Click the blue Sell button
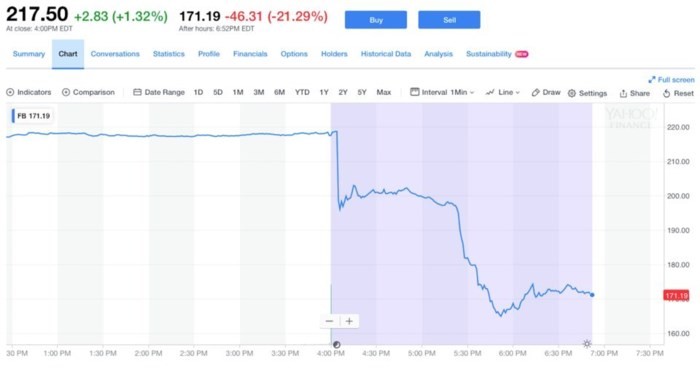Image resolution: width=700 pixels, height=371 pixels. [449, 20]
